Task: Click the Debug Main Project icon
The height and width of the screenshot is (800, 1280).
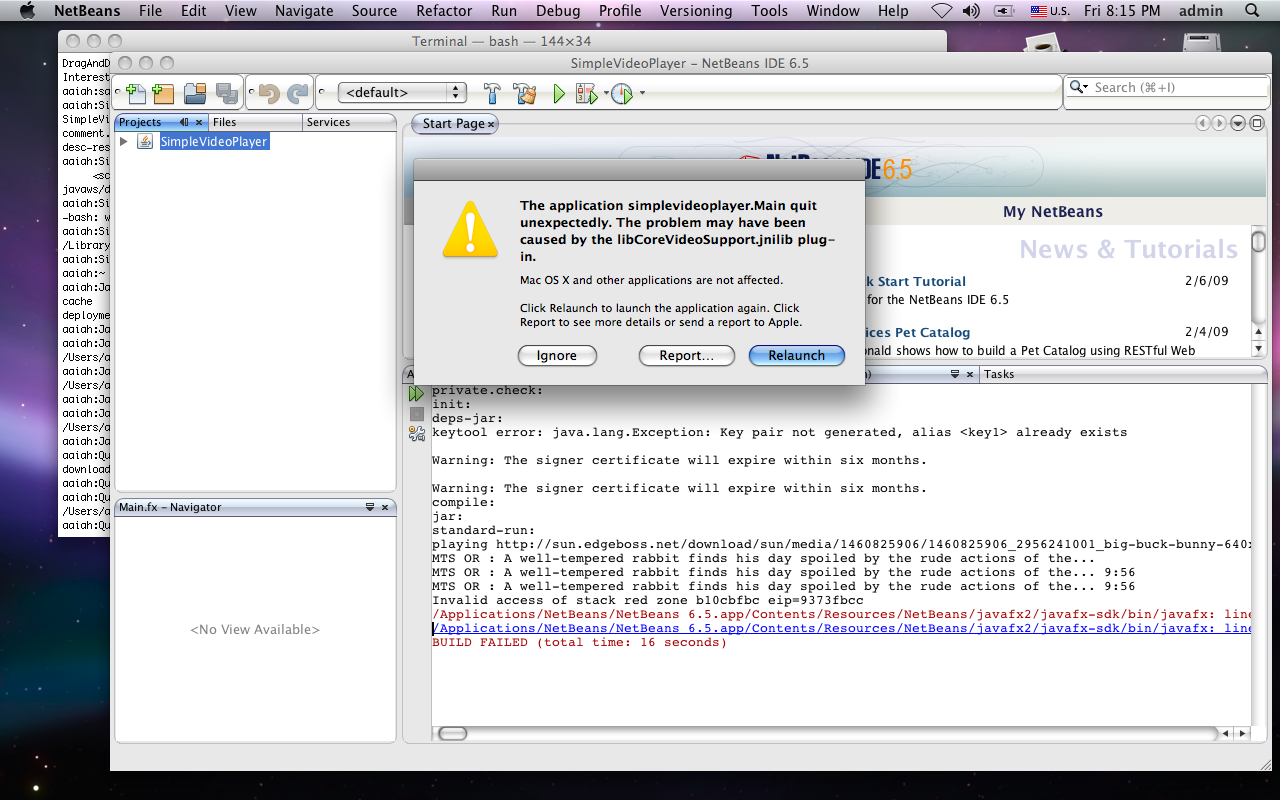Action: pos(587,93)
